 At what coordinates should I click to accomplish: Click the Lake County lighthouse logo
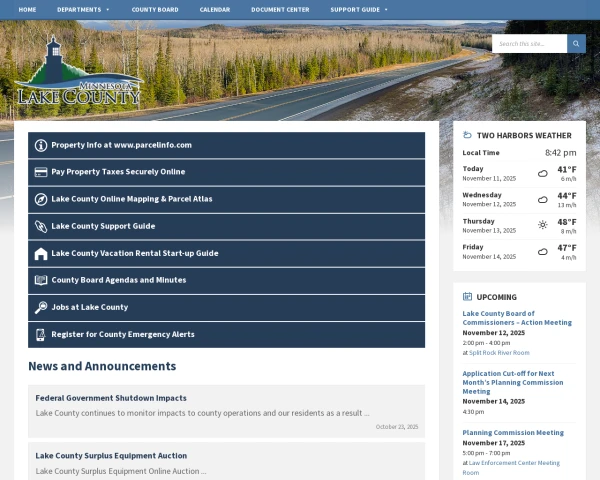[x=79, y=72]
